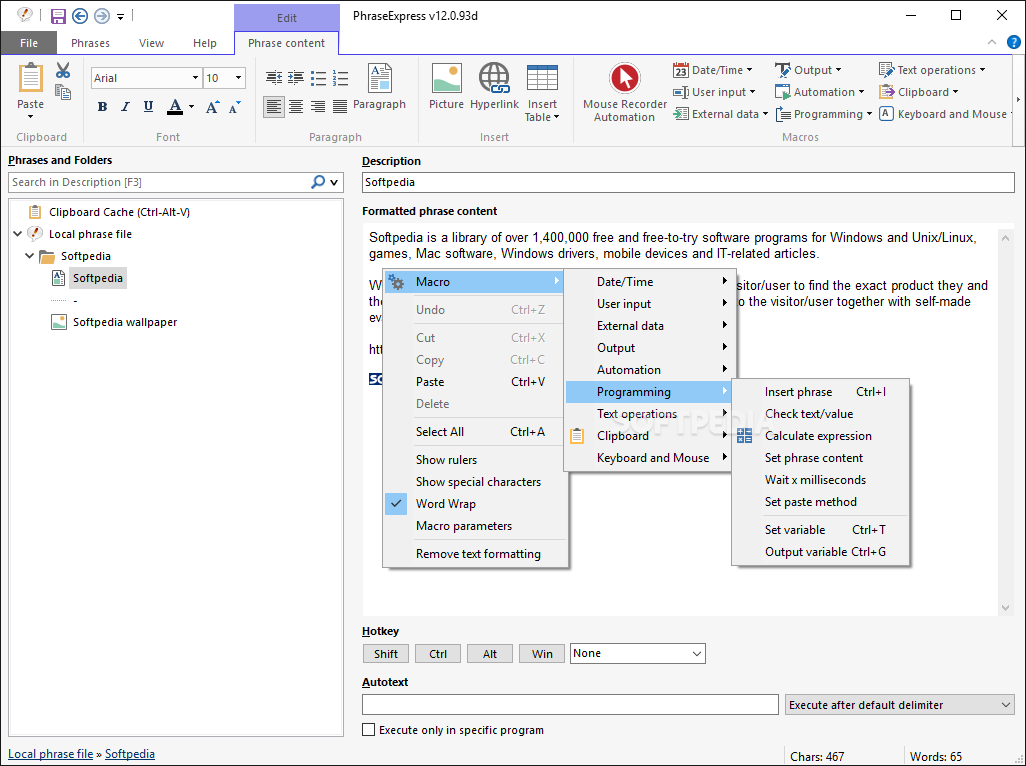1026x766 pixels.
Task: Click the Autotext input field
Action: 570,705
